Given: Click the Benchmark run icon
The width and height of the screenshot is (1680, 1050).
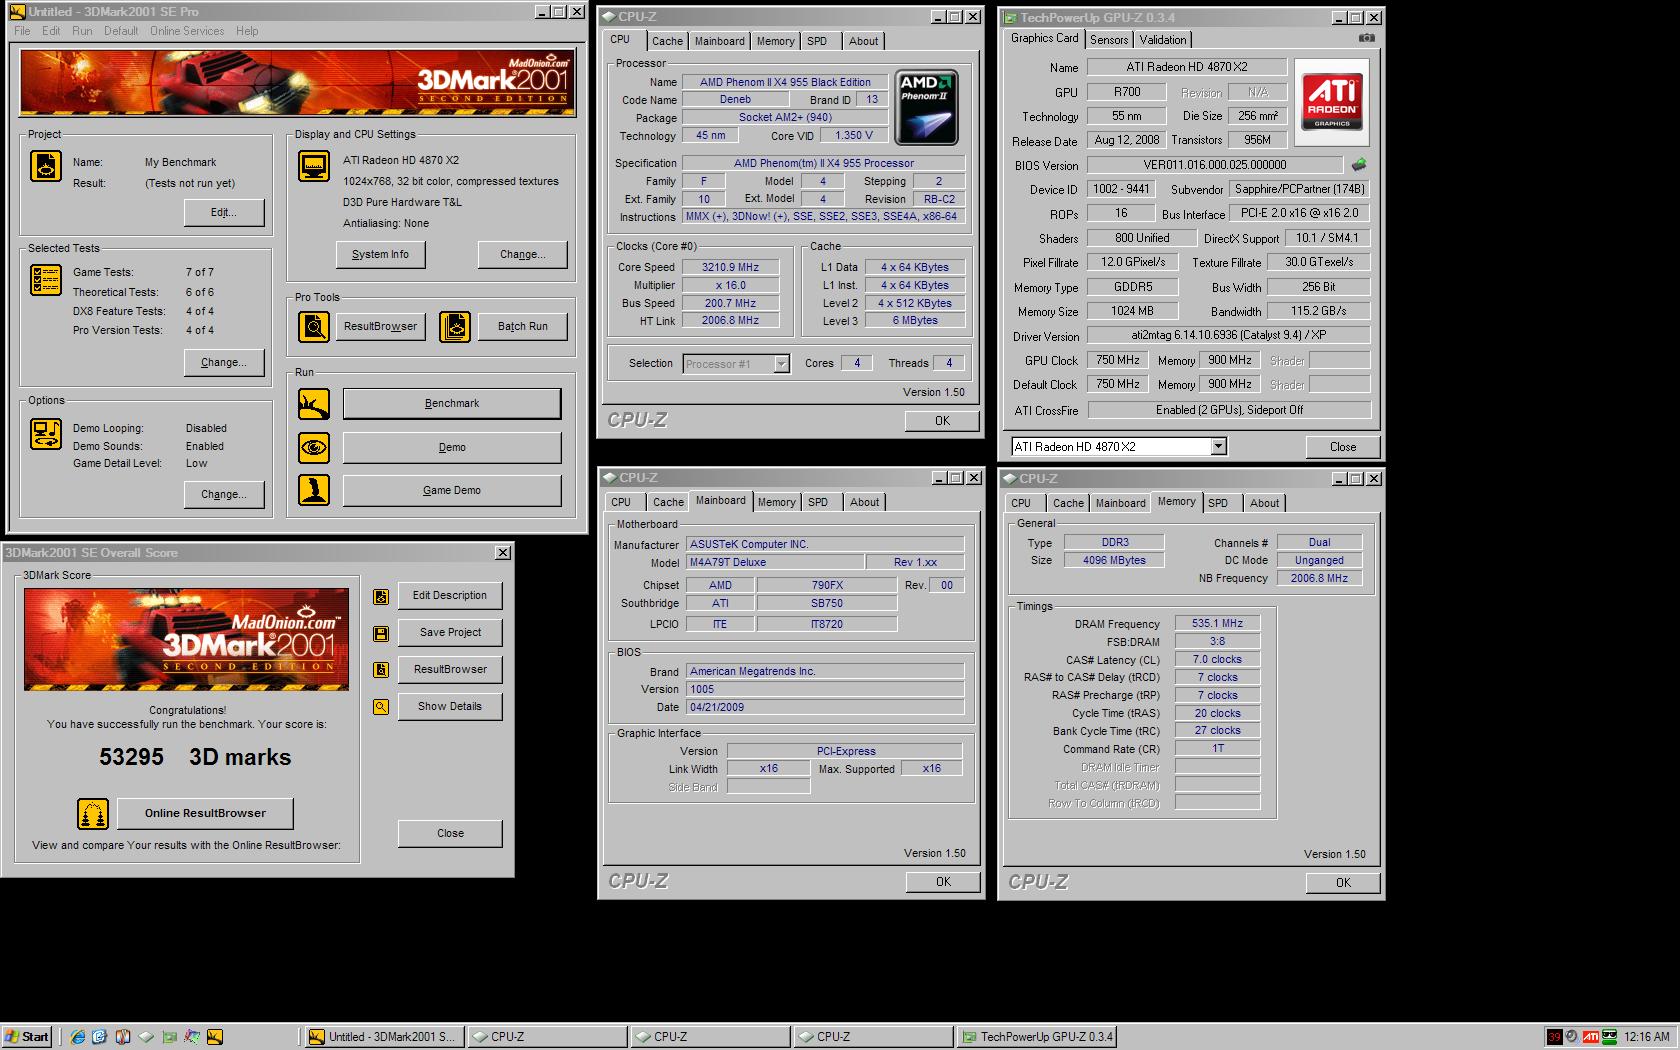Looking at the screenshot, I should coord(314,404).
